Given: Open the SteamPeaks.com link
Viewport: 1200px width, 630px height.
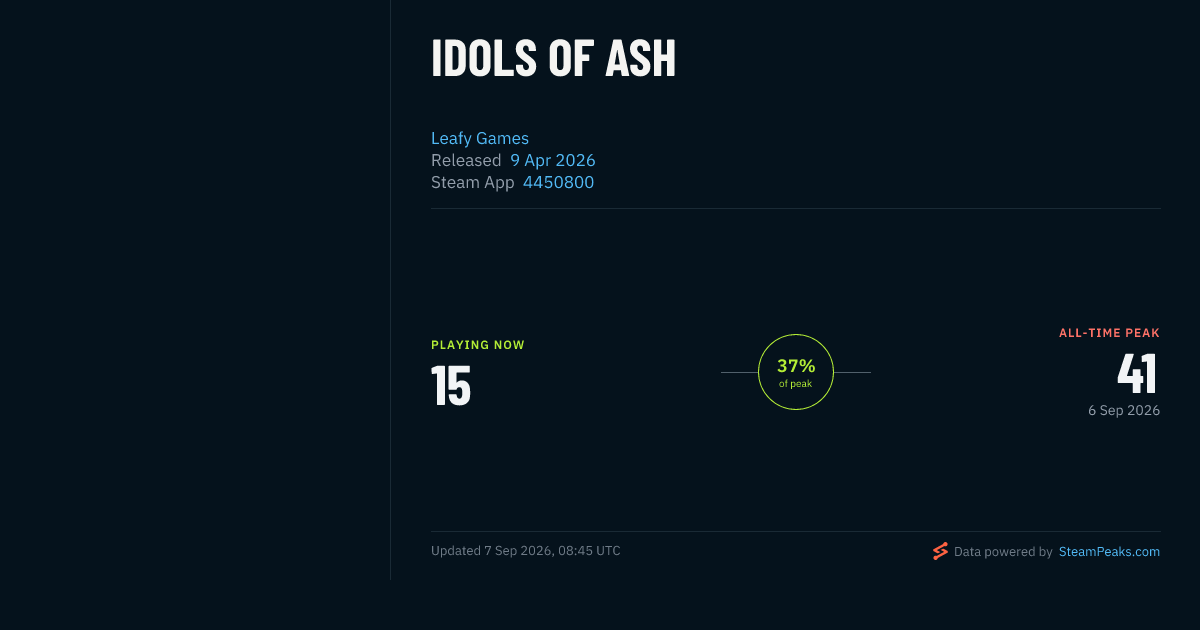Looking at the screenshot, I should [x=1109, y=551].
